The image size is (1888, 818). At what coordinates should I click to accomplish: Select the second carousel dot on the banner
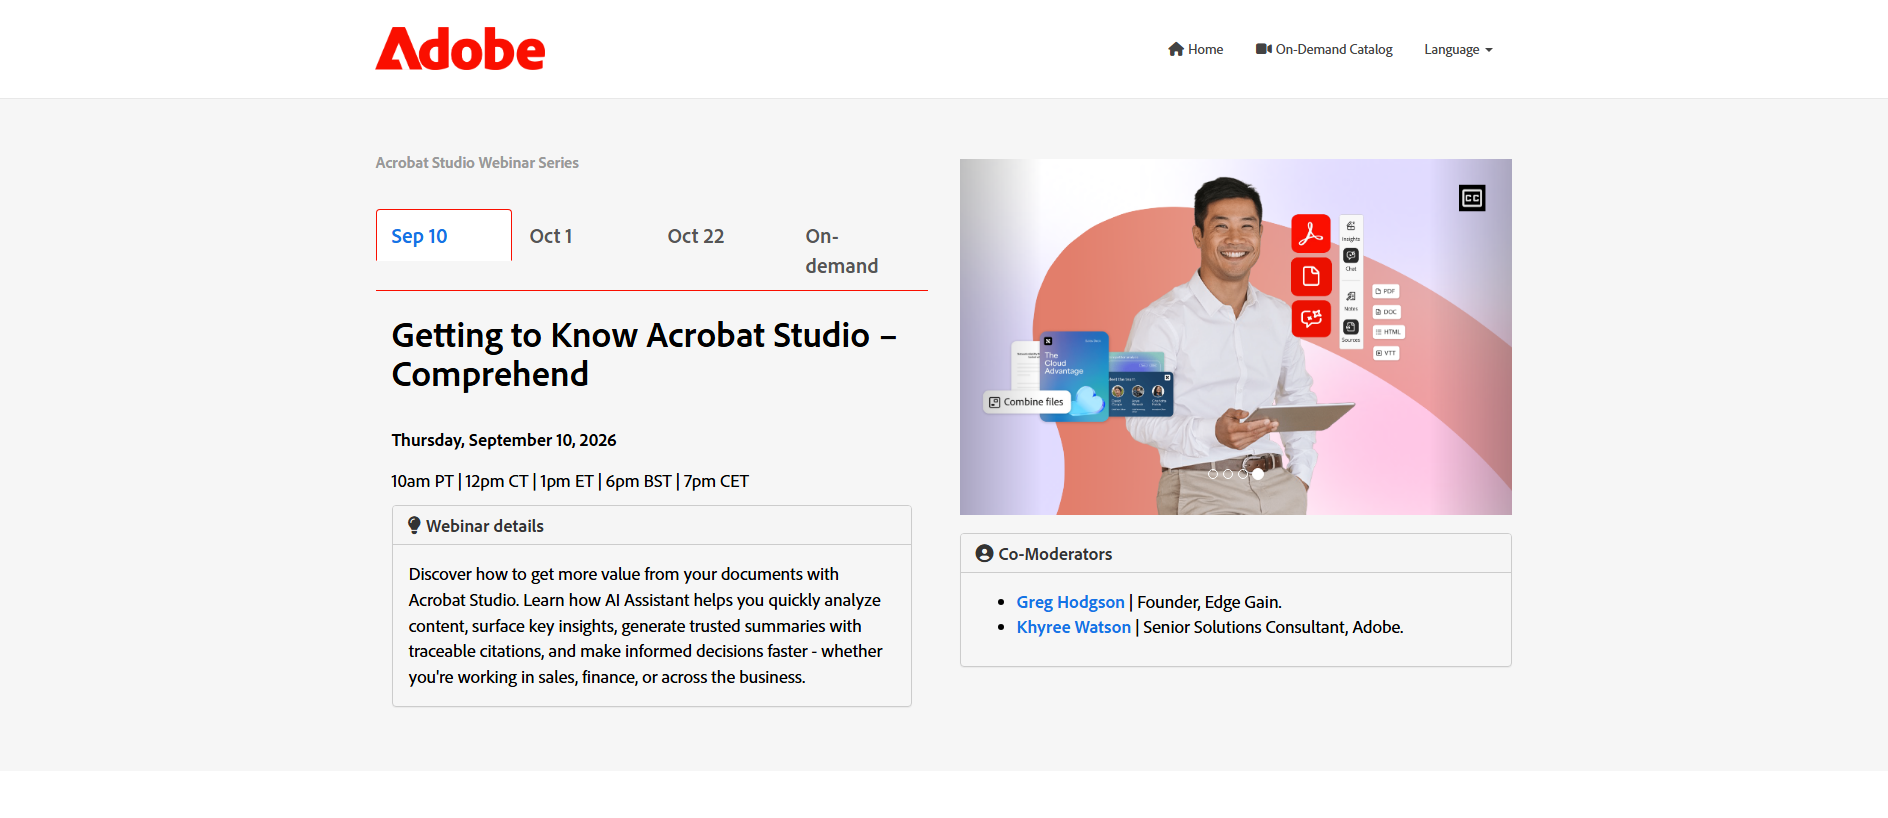[x=1228, y=474]
